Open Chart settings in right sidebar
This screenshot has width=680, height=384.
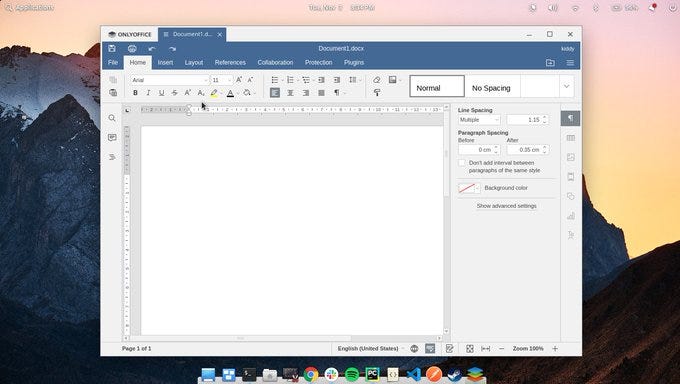coord(571,216)
